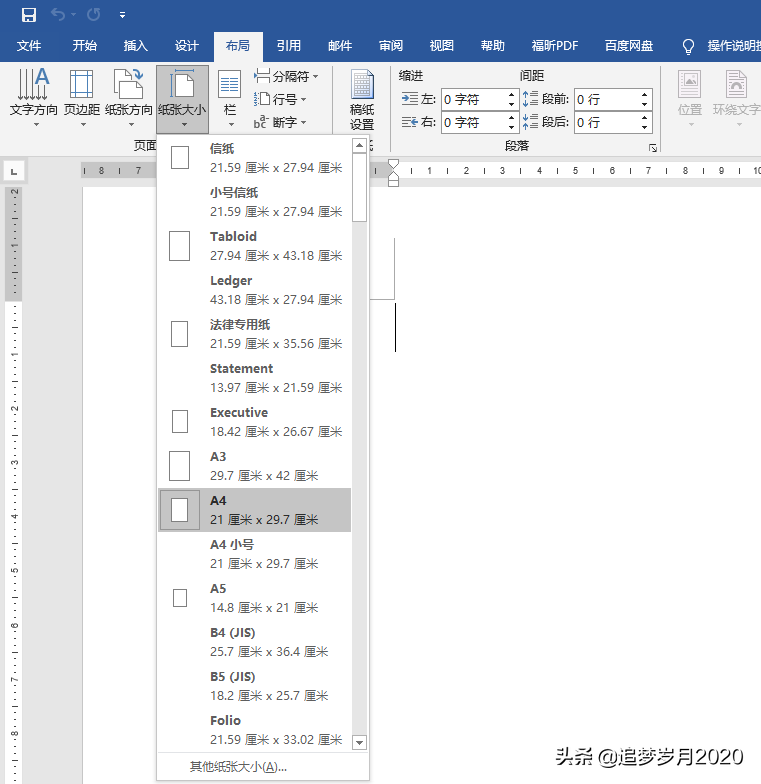Open the Quick Access Toolbar customize arrow
761x784 pixels.
122,15
